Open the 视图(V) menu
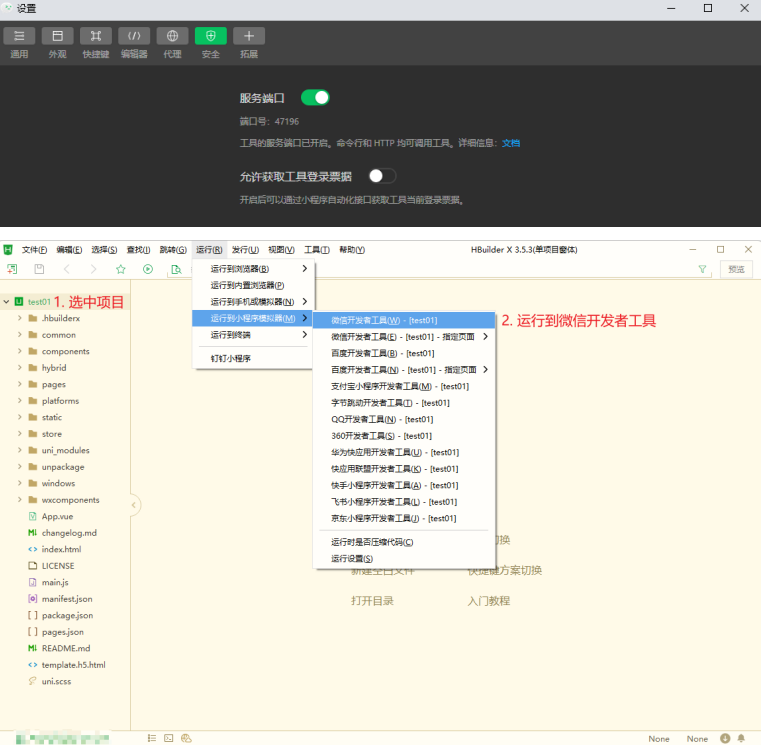The height and width of the screenshot is (745, 761). point(281,249)
